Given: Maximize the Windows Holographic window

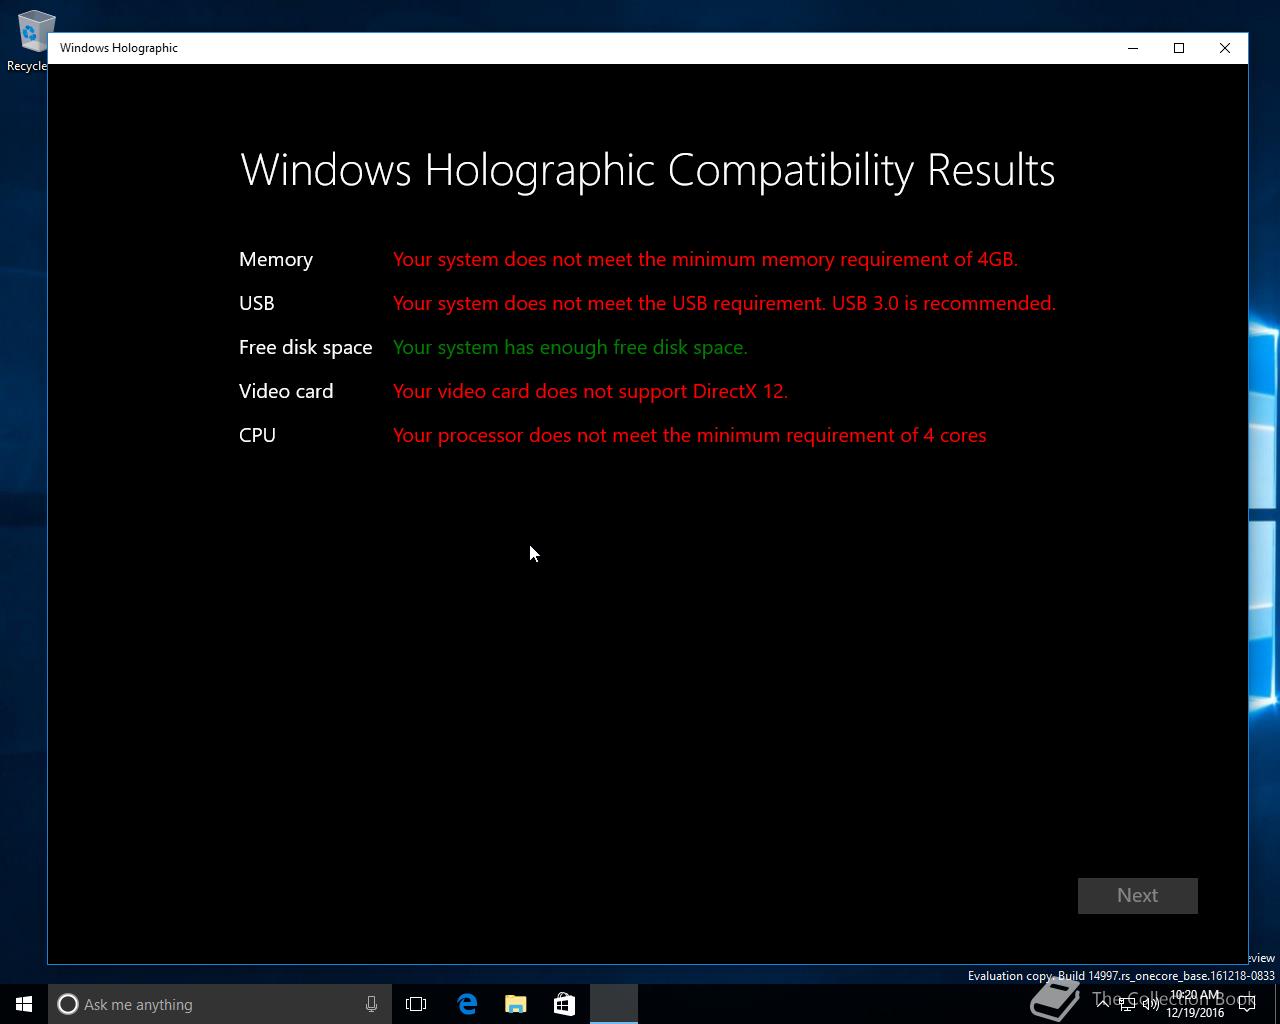Looking at the screenshot, I should tap(1179, 48).
